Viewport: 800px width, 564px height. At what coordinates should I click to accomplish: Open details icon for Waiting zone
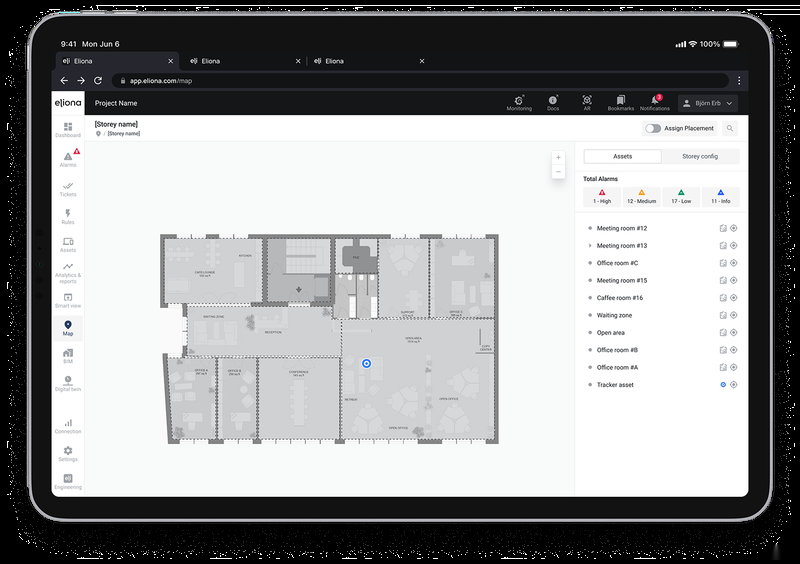[723, 315]
